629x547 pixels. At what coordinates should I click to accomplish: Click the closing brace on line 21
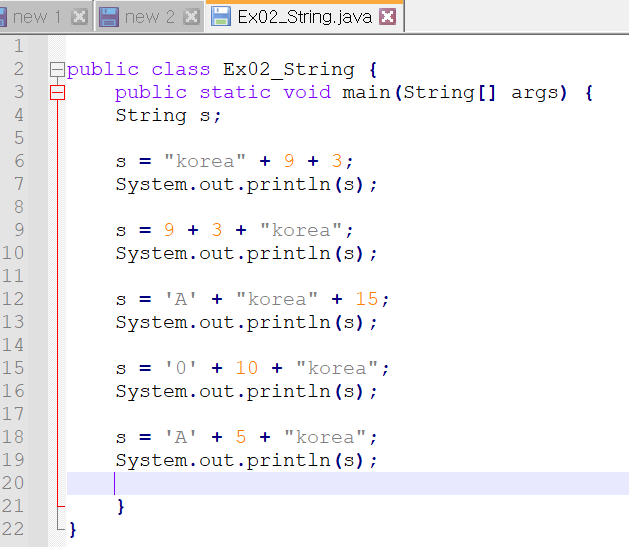pos(121,506)
